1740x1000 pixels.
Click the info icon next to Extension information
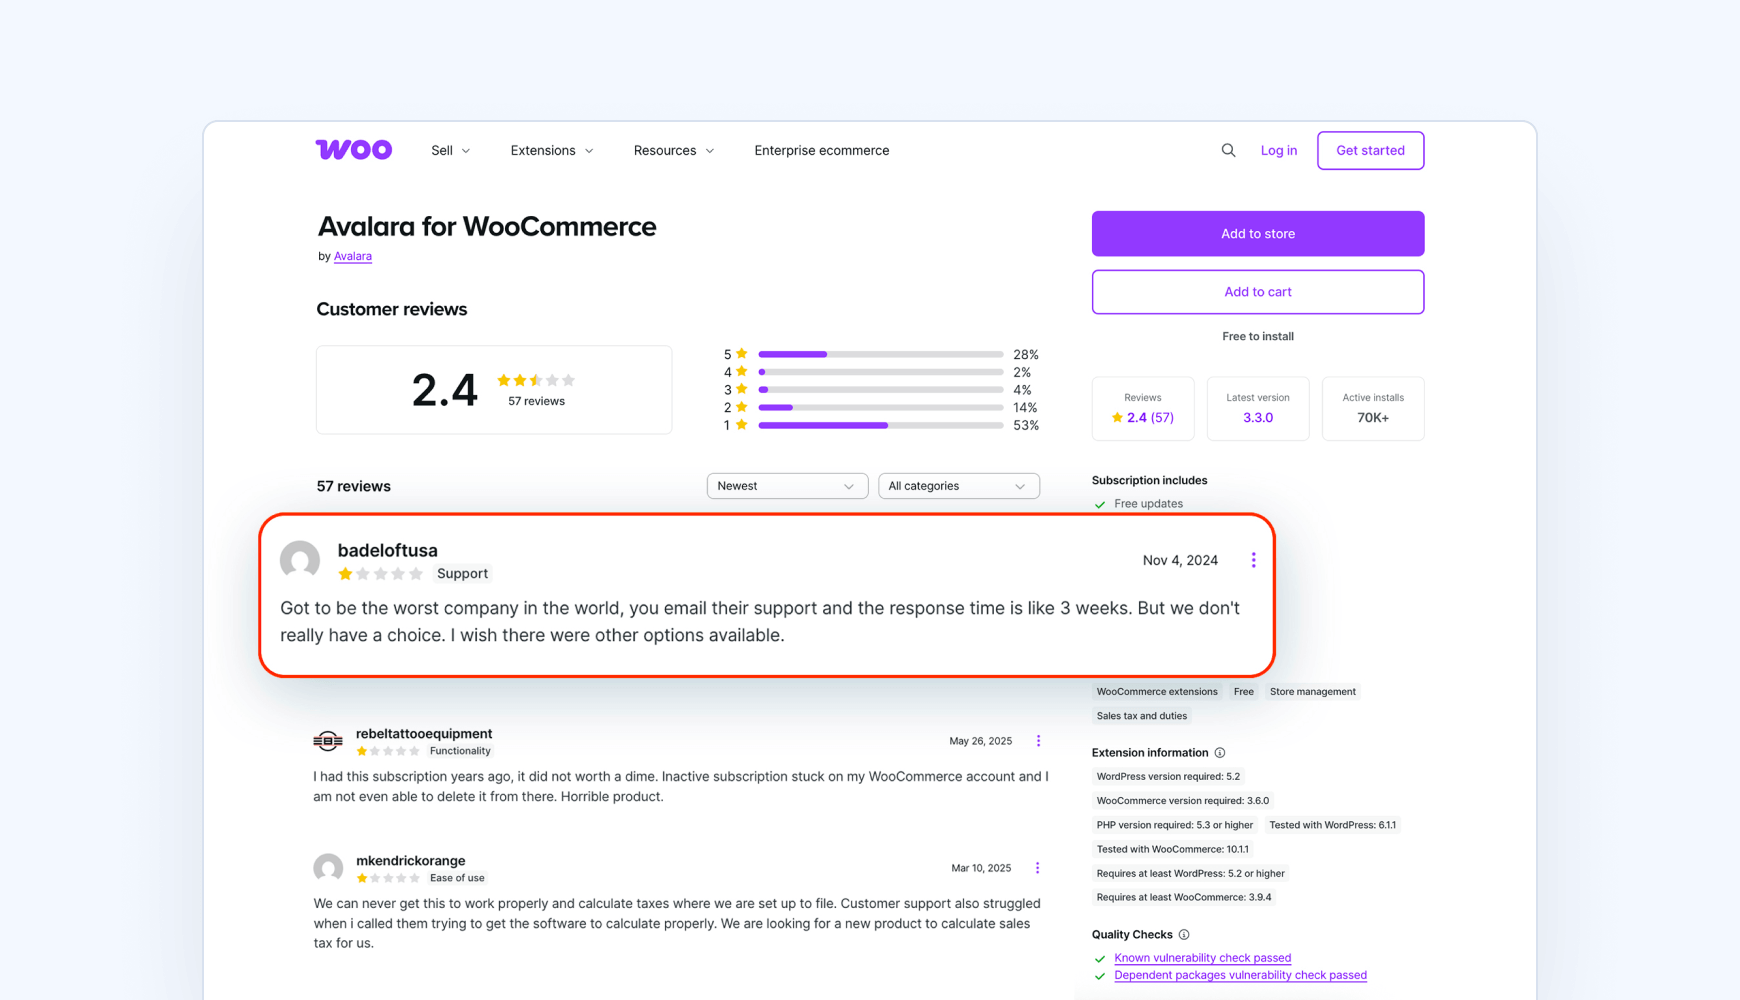[1220, 752]
